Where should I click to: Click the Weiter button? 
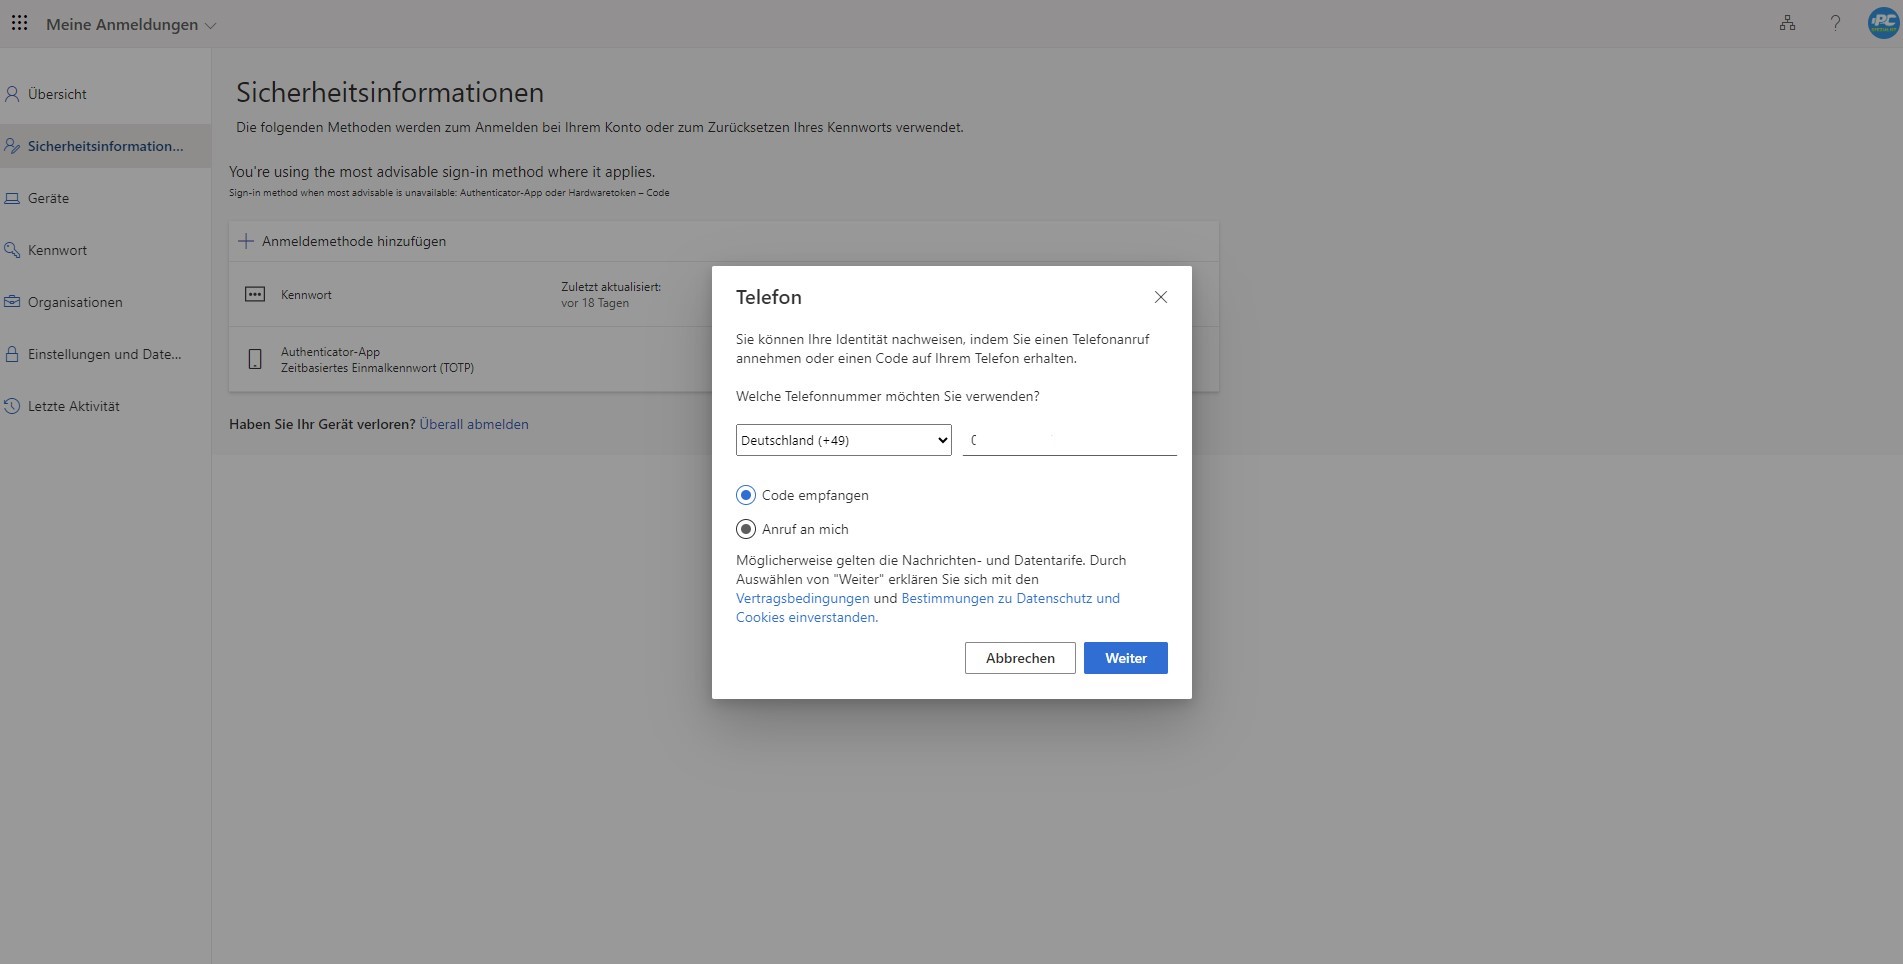(x=1125, y=658)
